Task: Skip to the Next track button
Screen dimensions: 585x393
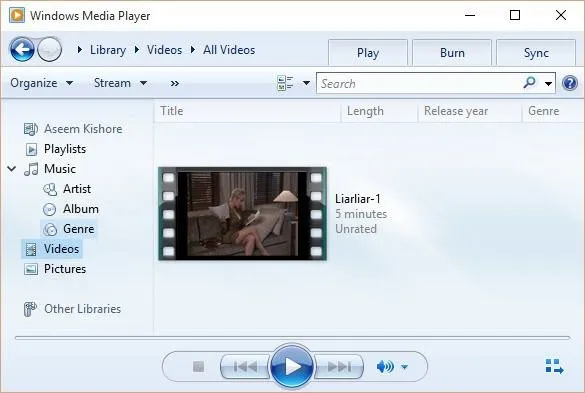Action: [x=339, y=367]
